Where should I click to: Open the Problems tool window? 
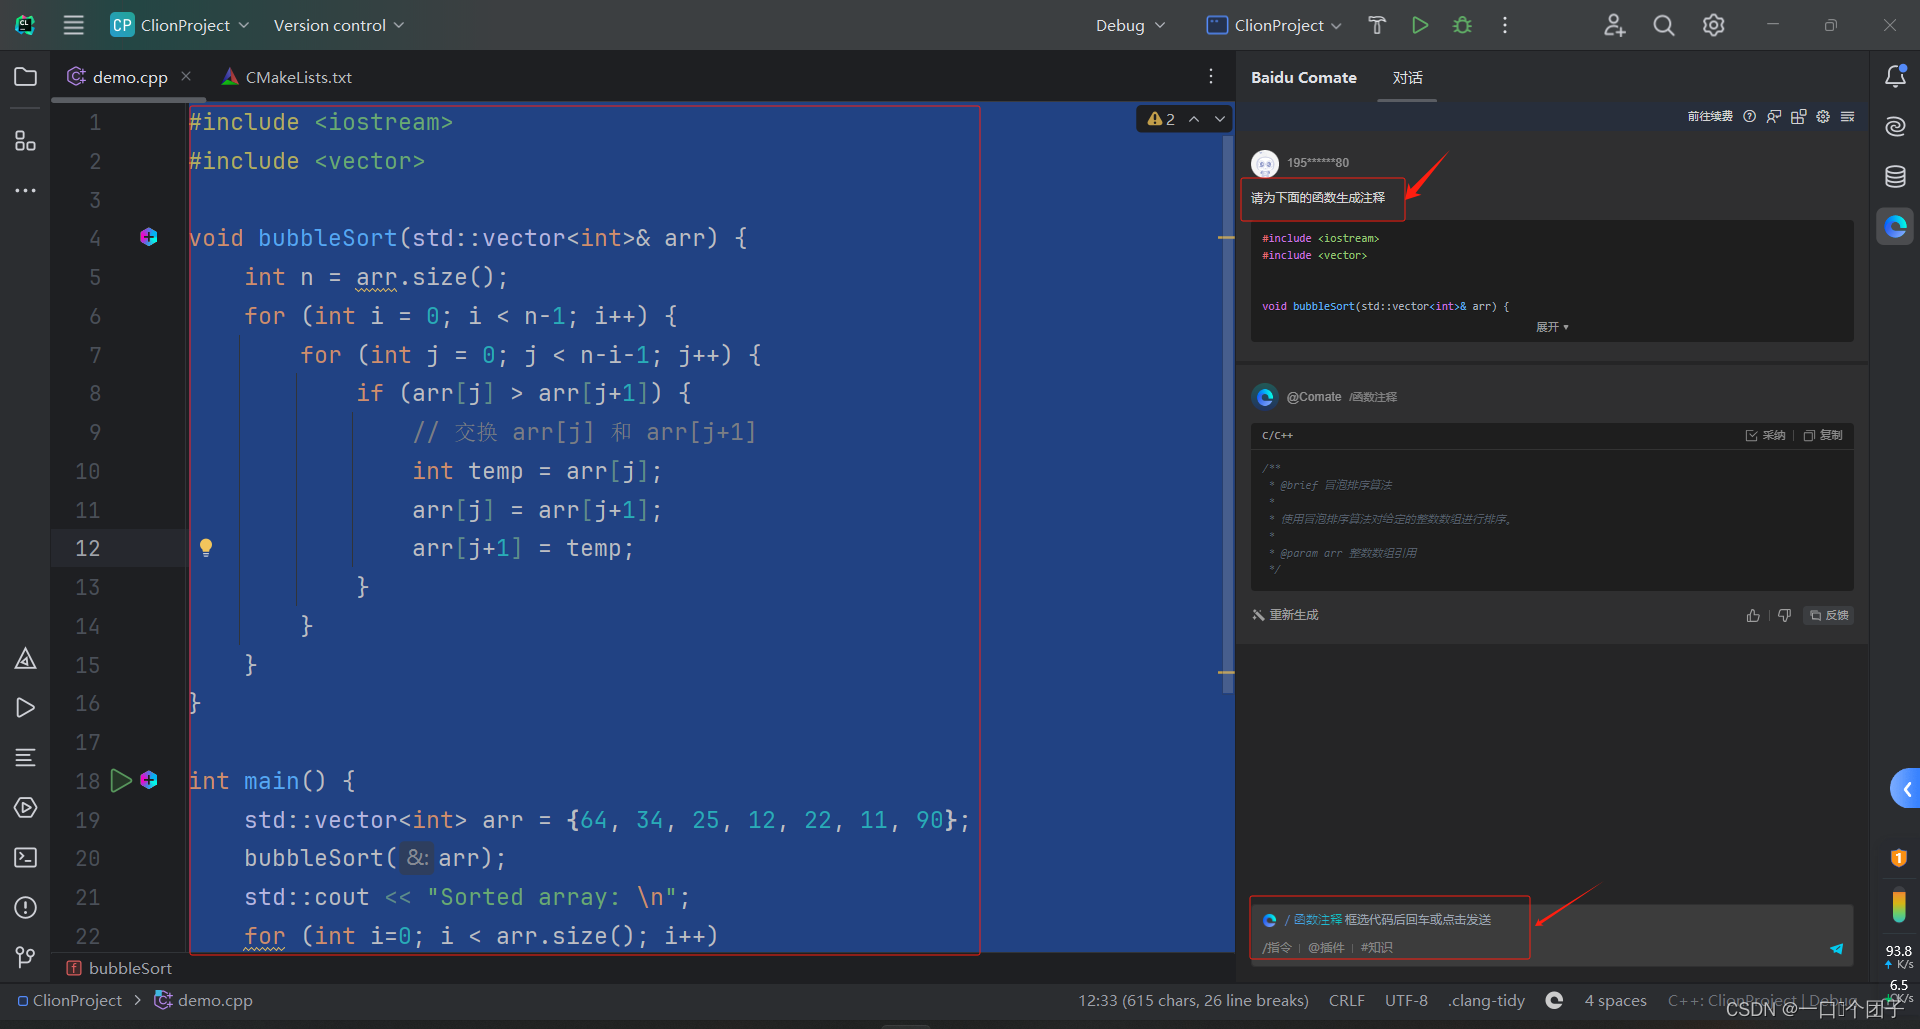pyautogui.click(x=25, y=908)
